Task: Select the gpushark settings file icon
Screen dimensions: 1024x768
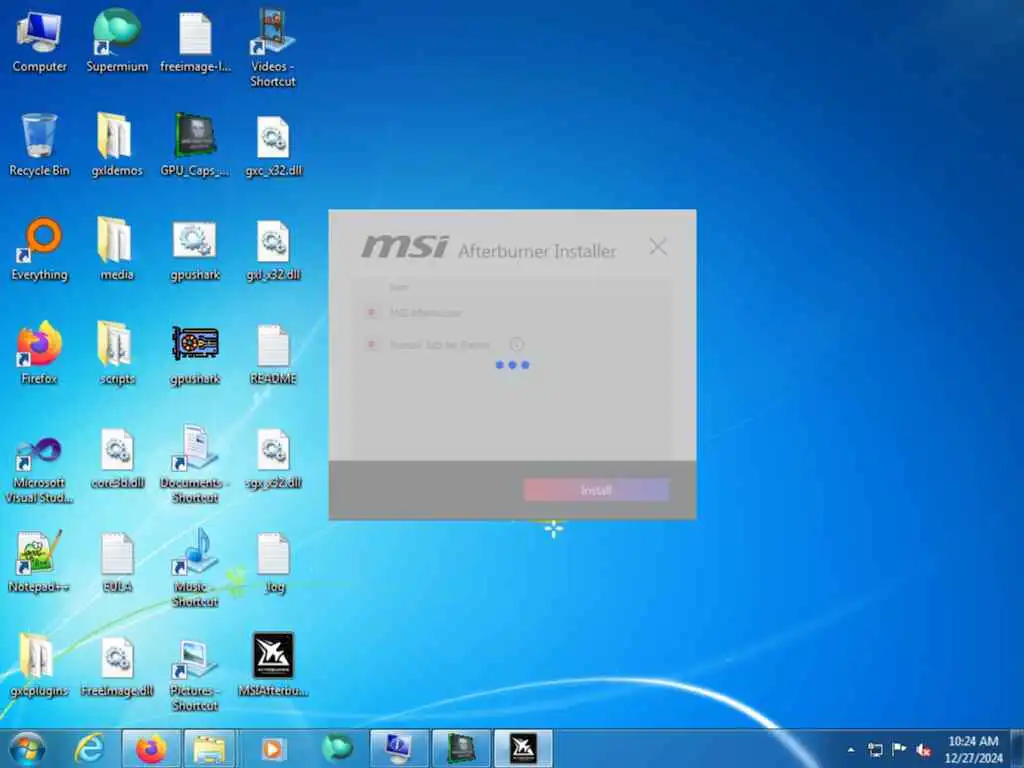Action: 195,249
